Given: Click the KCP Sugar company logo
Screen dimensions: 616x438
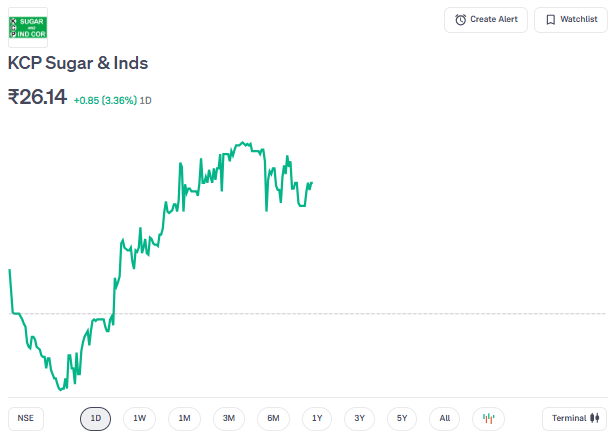Looking at the screenshot, I should click(x=28, y=27).
